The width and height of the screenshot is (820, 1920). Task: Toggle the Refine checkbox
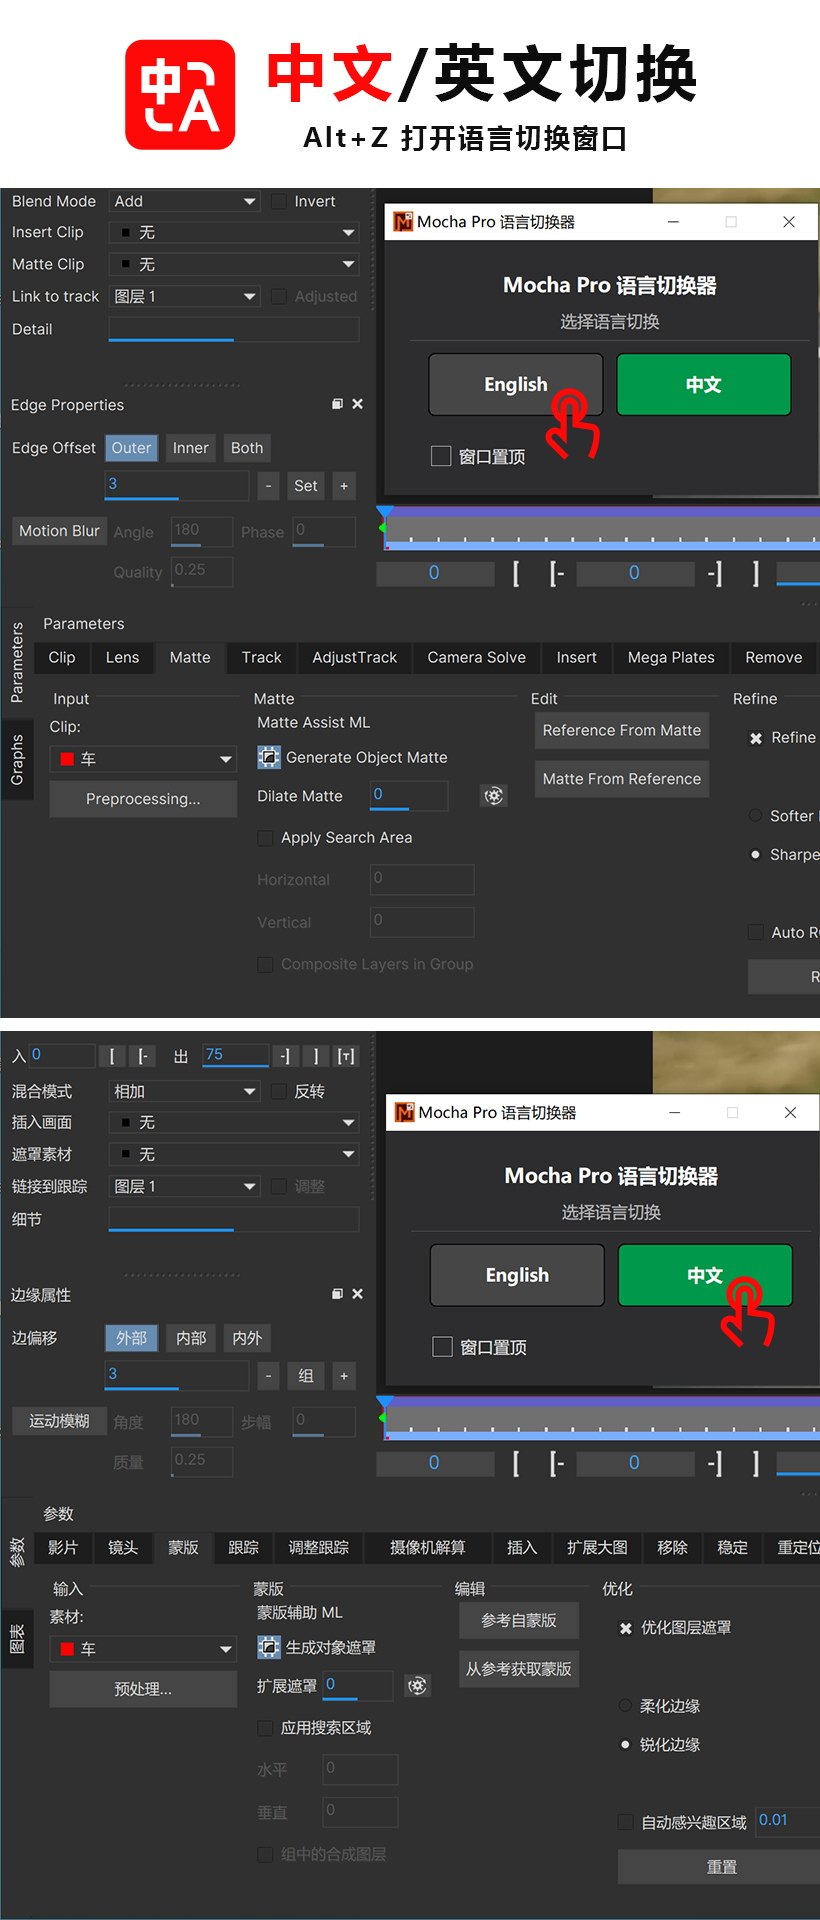coord(756,738)
